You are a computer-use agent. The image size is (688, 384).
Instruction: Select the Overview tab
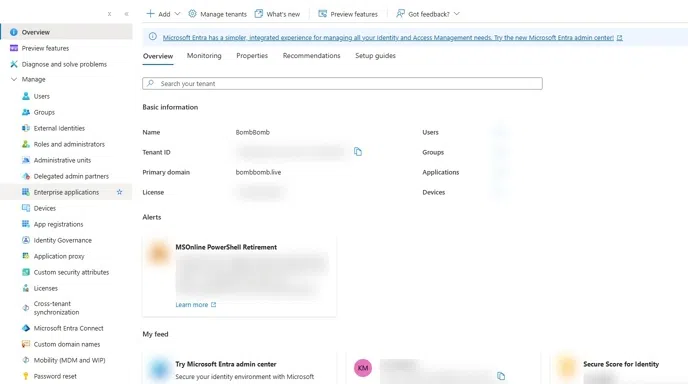158,56
